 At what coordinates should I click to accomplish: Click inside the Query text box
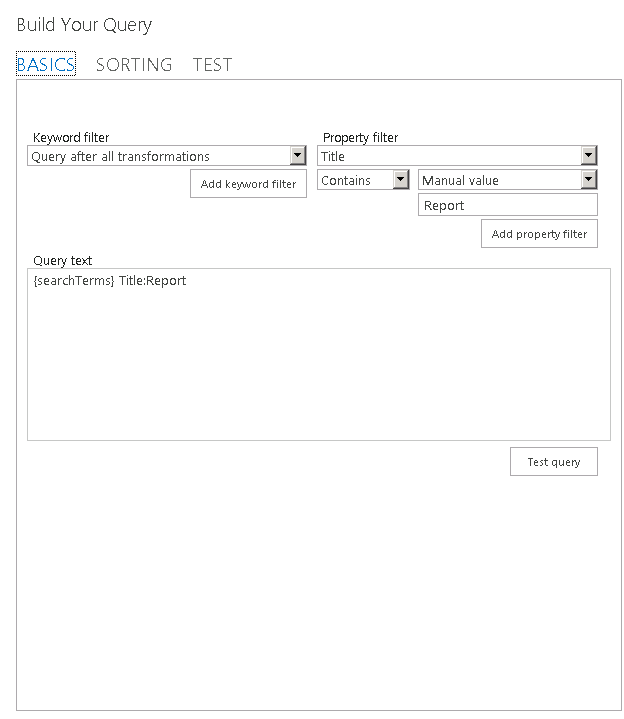pos(319,354)
